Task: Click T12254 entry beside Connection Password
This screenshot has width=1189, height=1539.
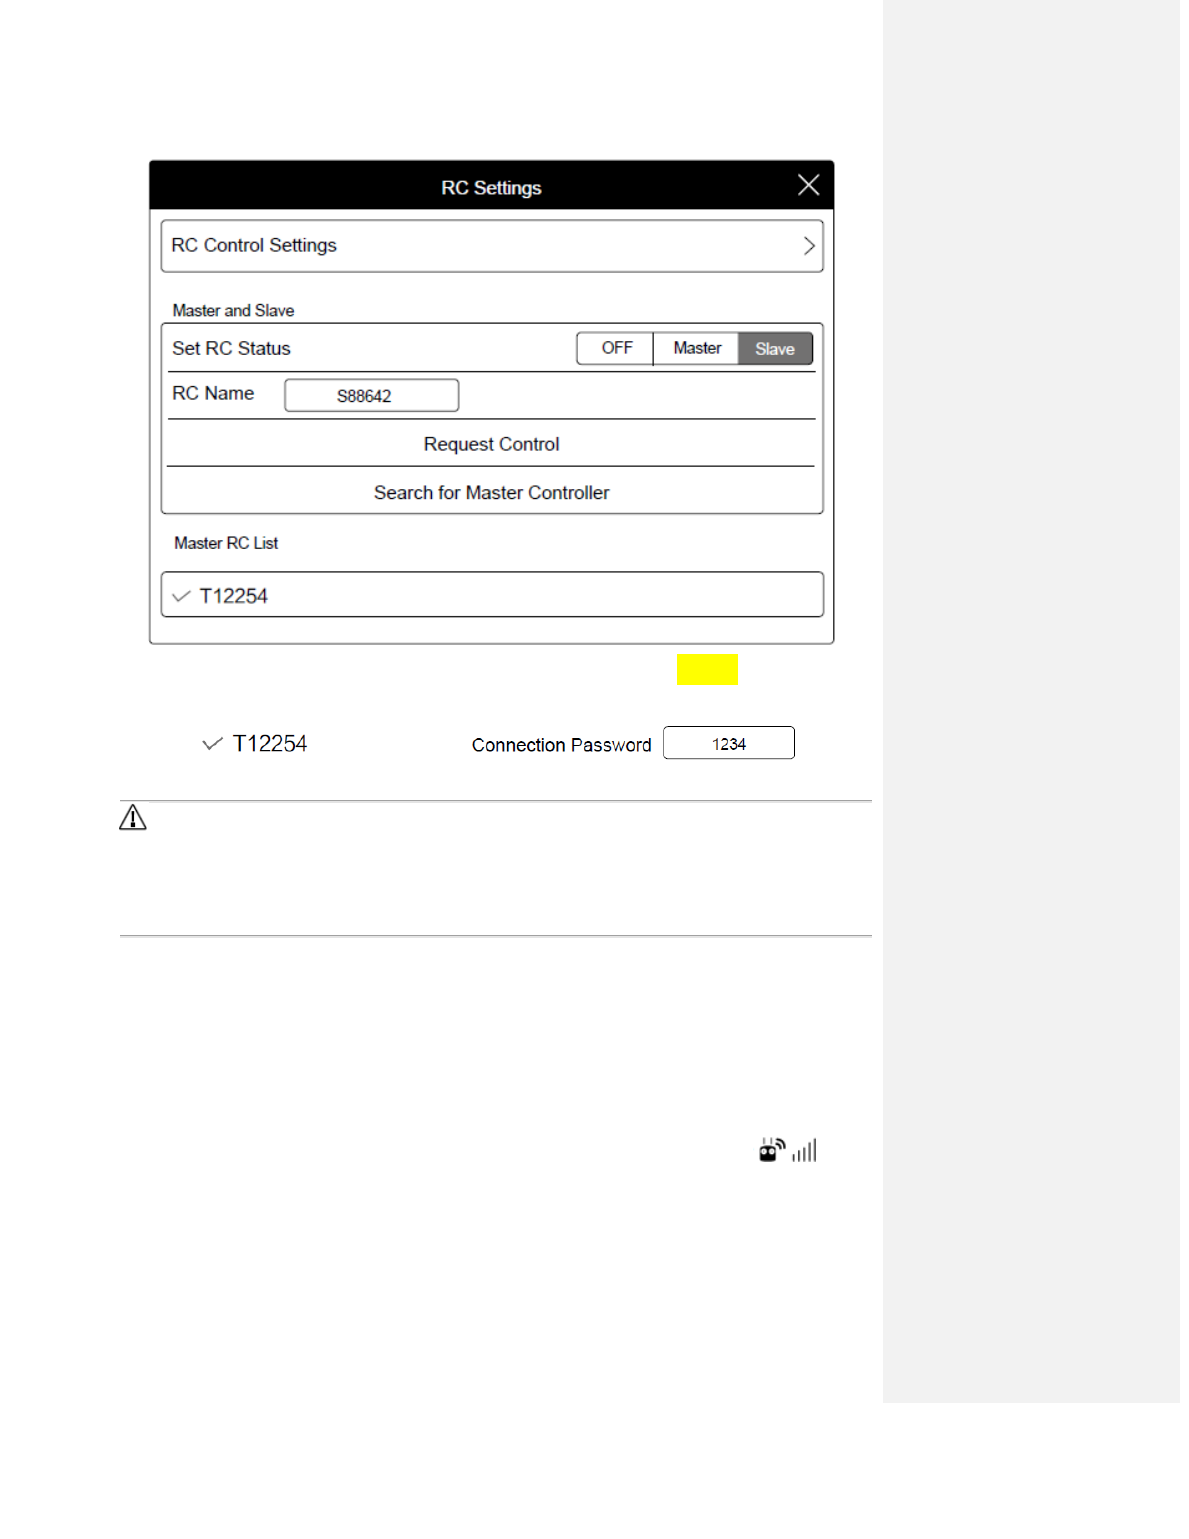Action: point(270,744)
